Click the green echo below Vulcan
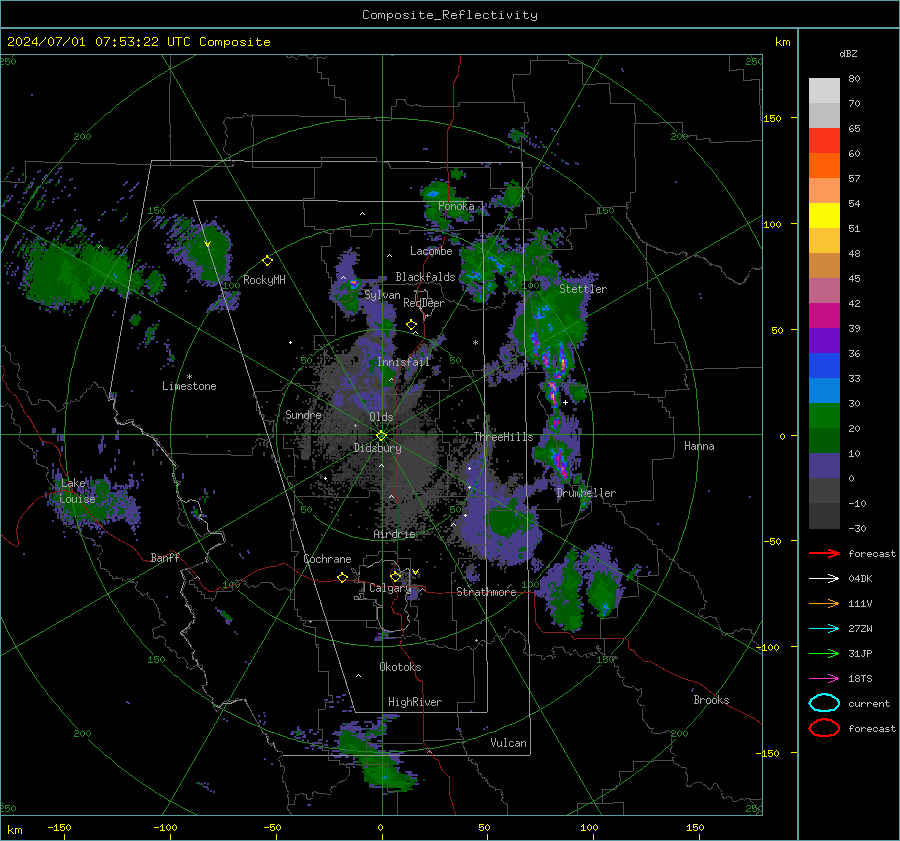Viewport: 900px width, 841px height. tap(380, 761)
